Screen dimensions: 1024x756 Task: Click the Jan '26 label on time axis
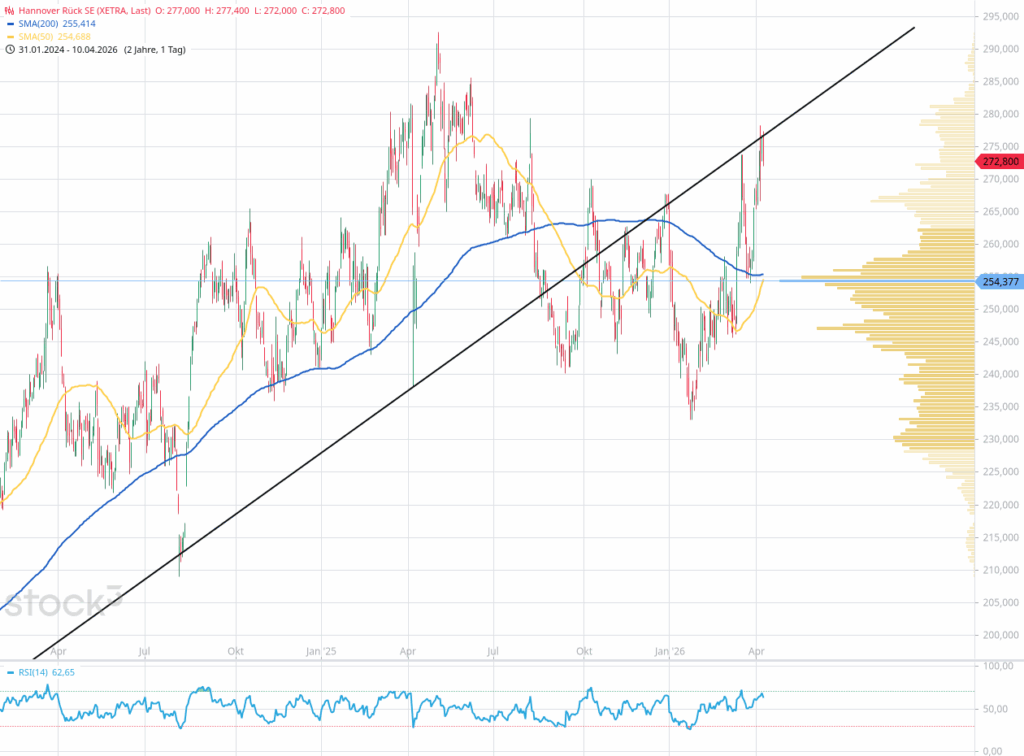669,651
